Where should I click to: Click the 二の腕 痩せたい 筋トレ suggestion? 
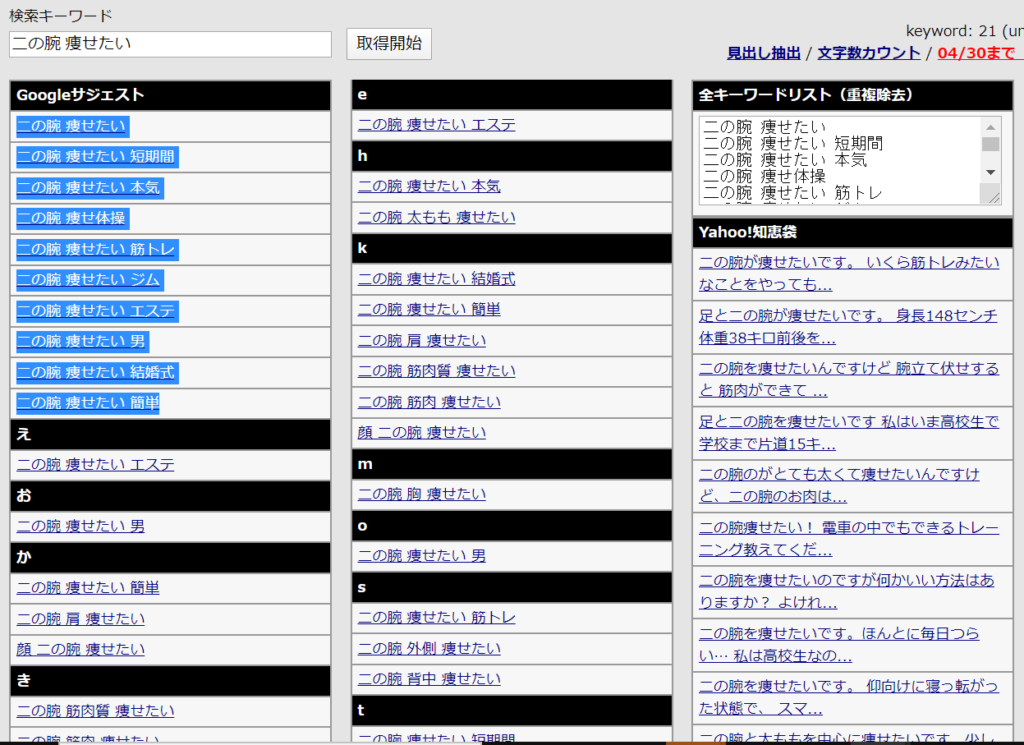(96, 249)
